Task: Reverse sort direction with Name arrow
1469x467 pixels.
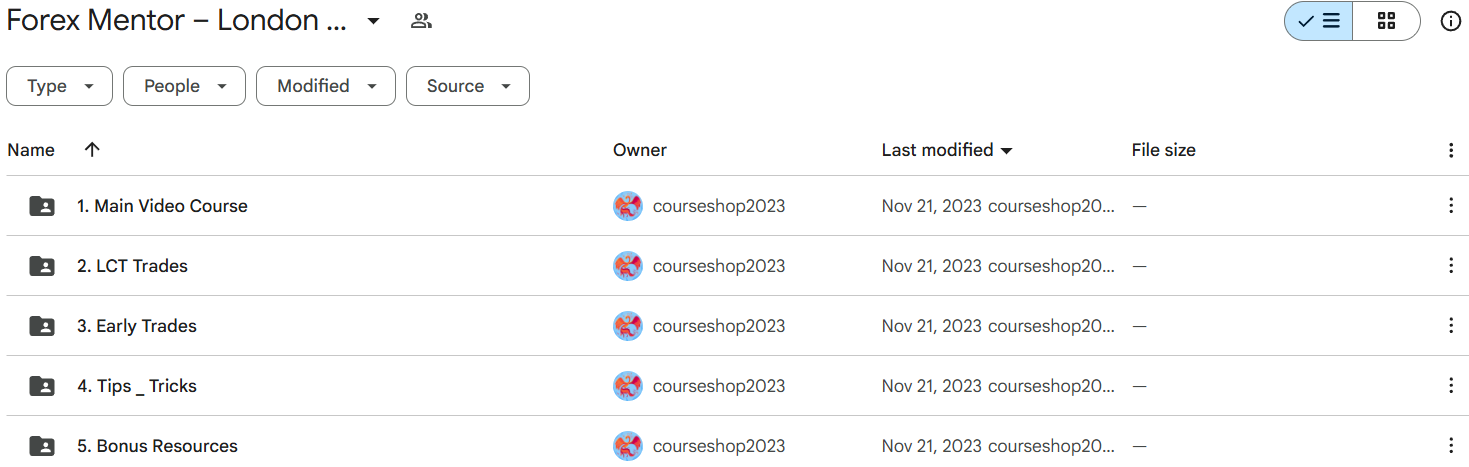Action: 92,150
